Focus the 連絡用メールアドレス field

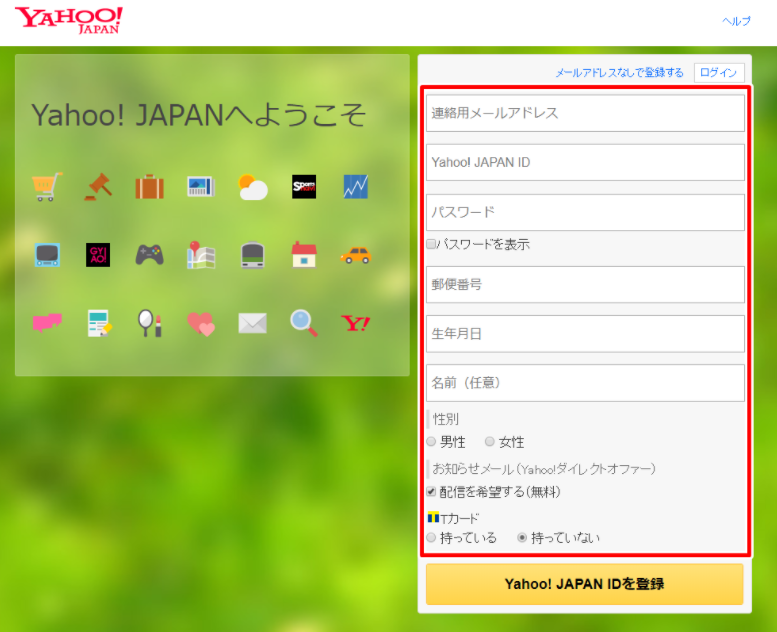(585, 113)
